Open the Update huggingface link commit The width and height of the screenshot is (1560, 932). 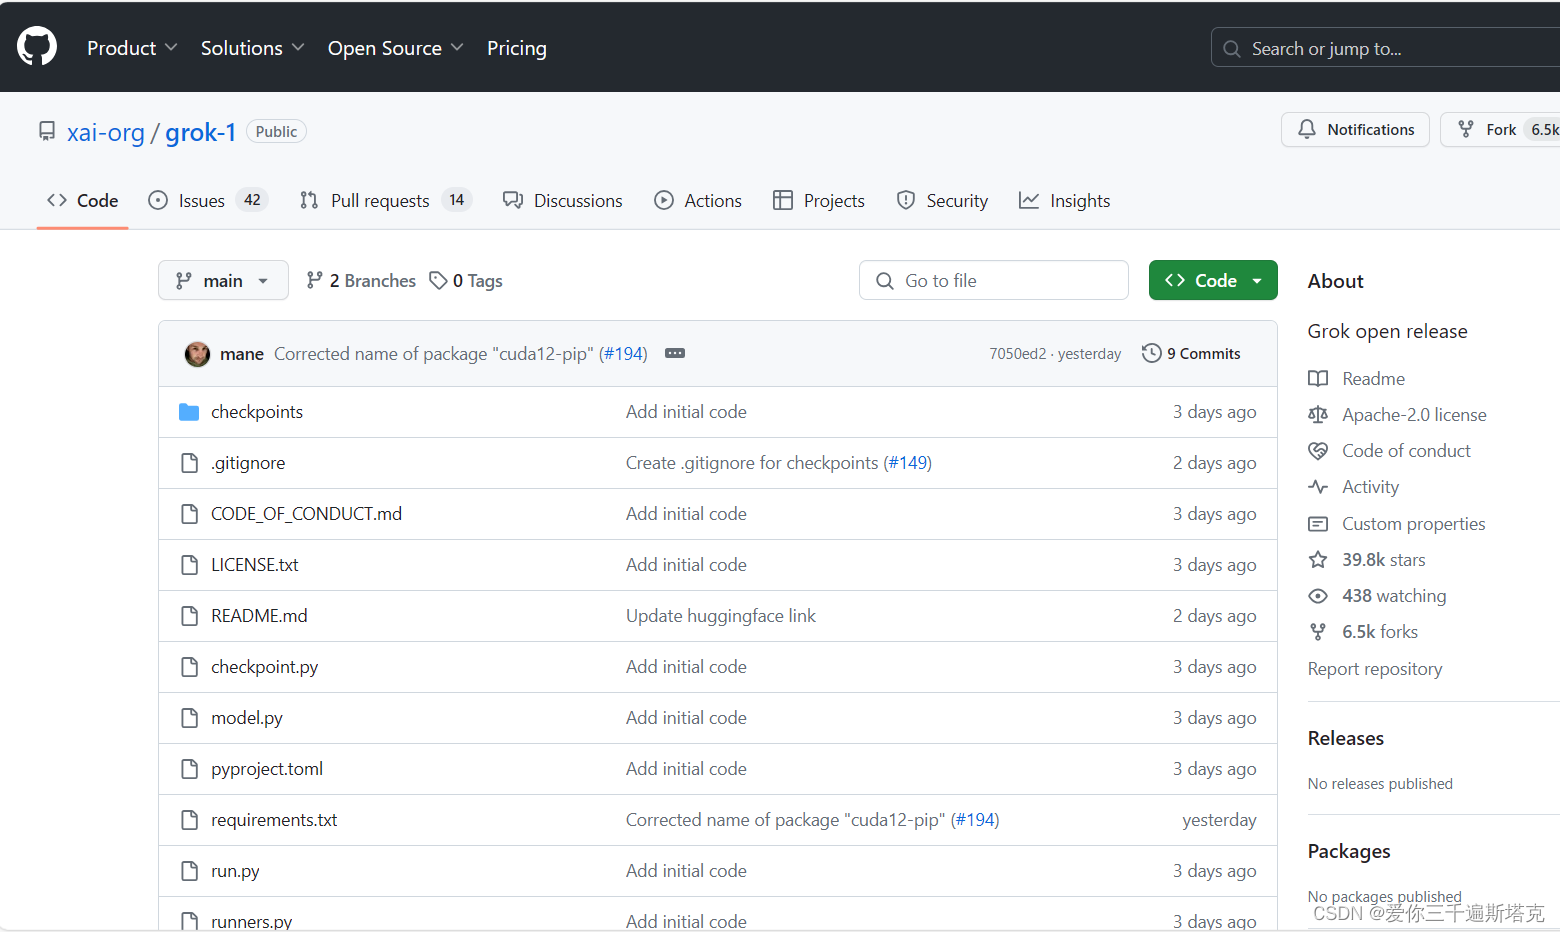point(721,616)
